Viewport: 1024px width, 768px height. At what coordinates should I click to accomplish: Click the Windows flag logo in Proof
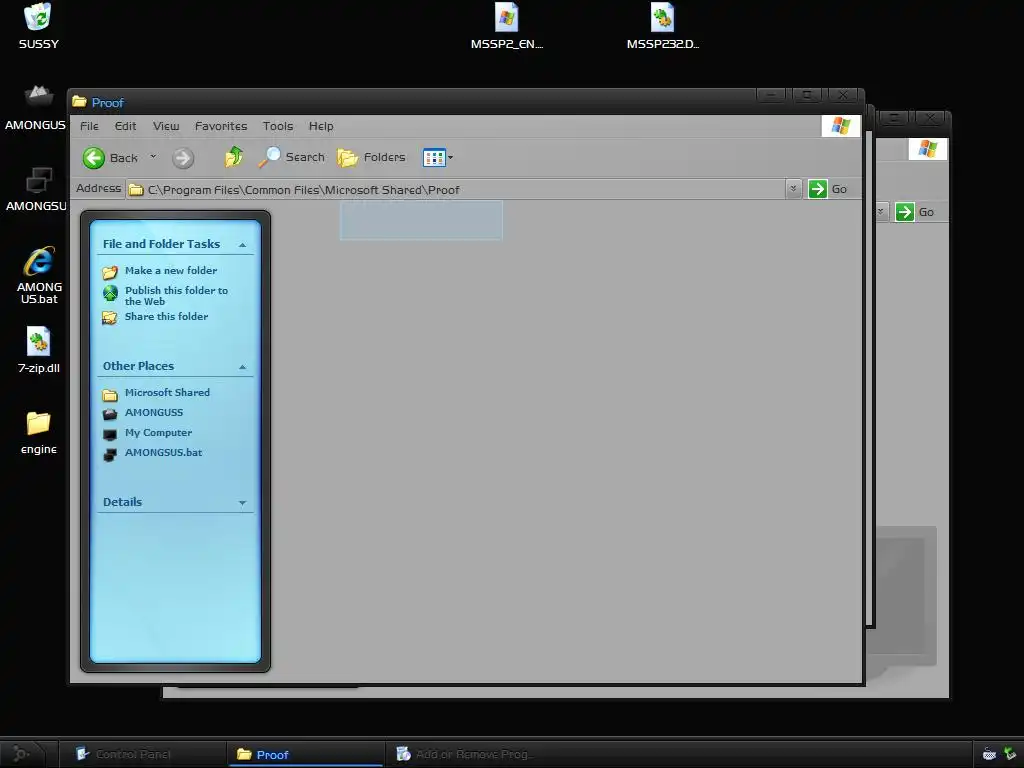(x=840, y=126)
